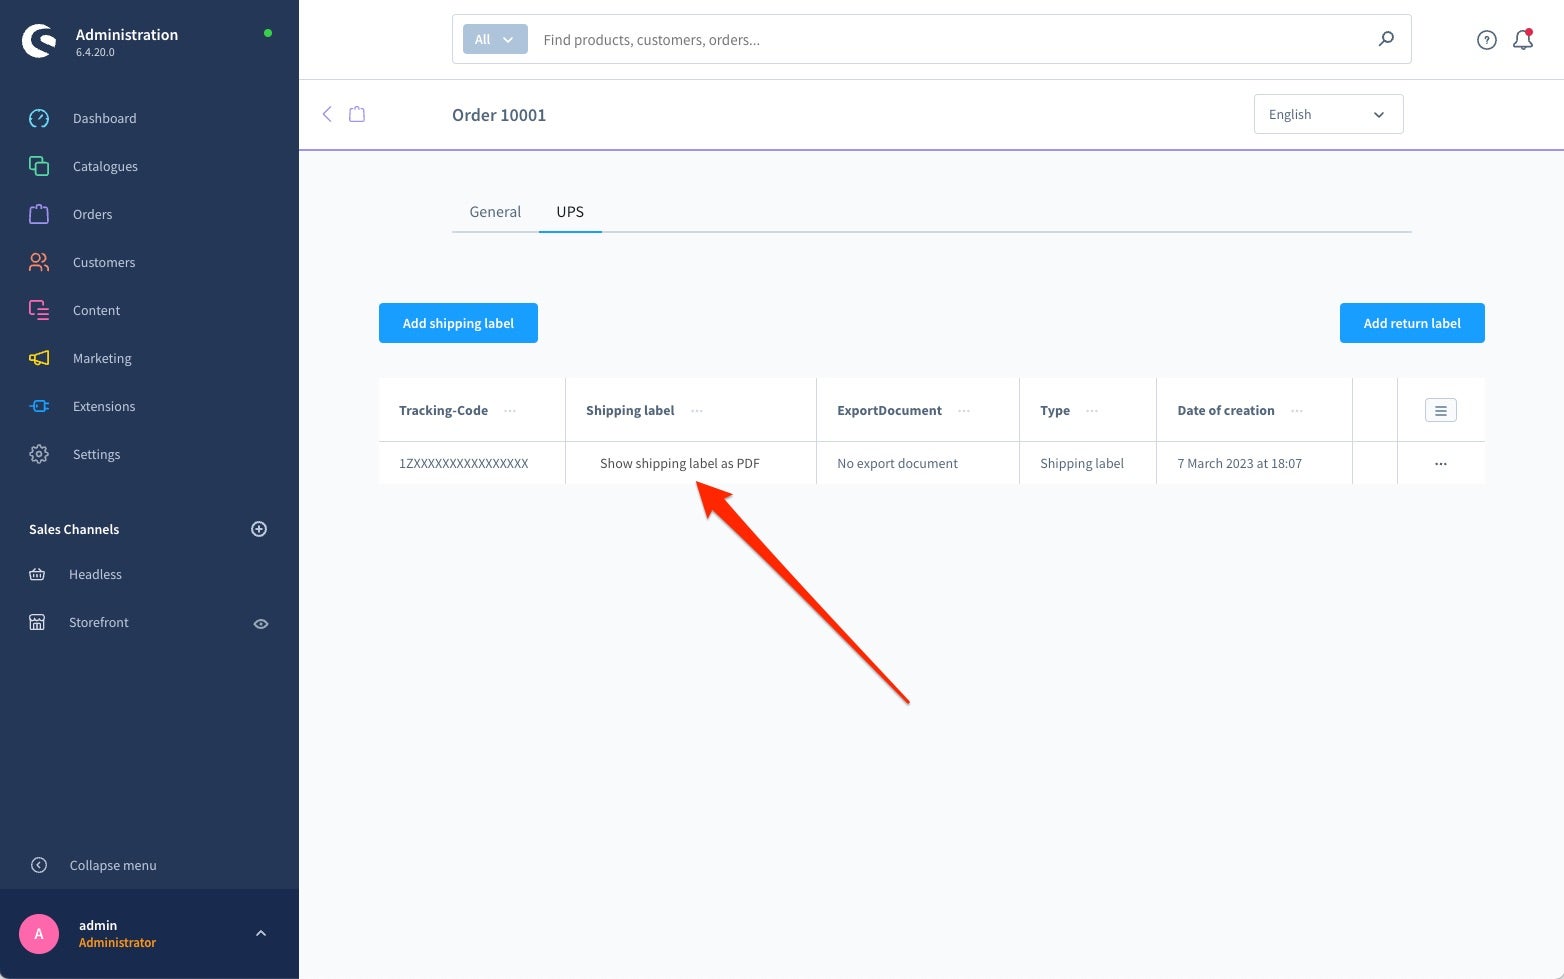Click the admin avatar circle
The height and width of the screenshot is (979, 1564).
[x=39, y=934]
